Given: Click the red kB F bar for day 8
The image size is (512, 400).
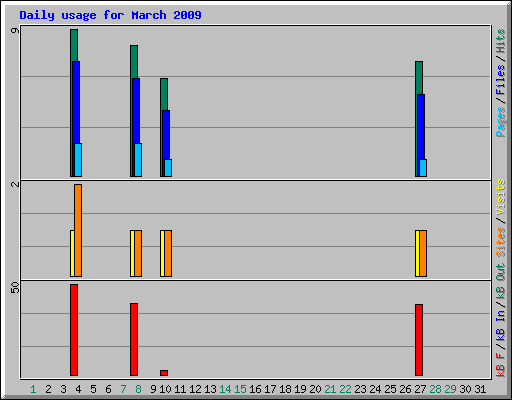Looking at the screenshot, I should pyautogui.click(x=134, y=339).
